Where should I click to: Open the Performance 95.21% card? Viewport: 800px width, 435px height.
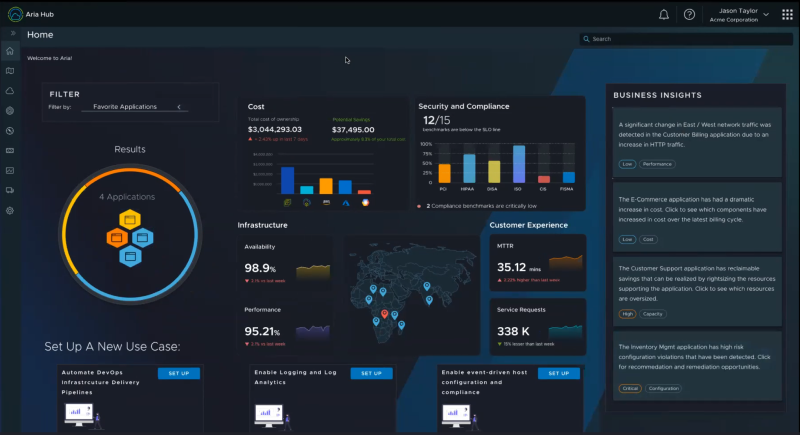(286, 327)
